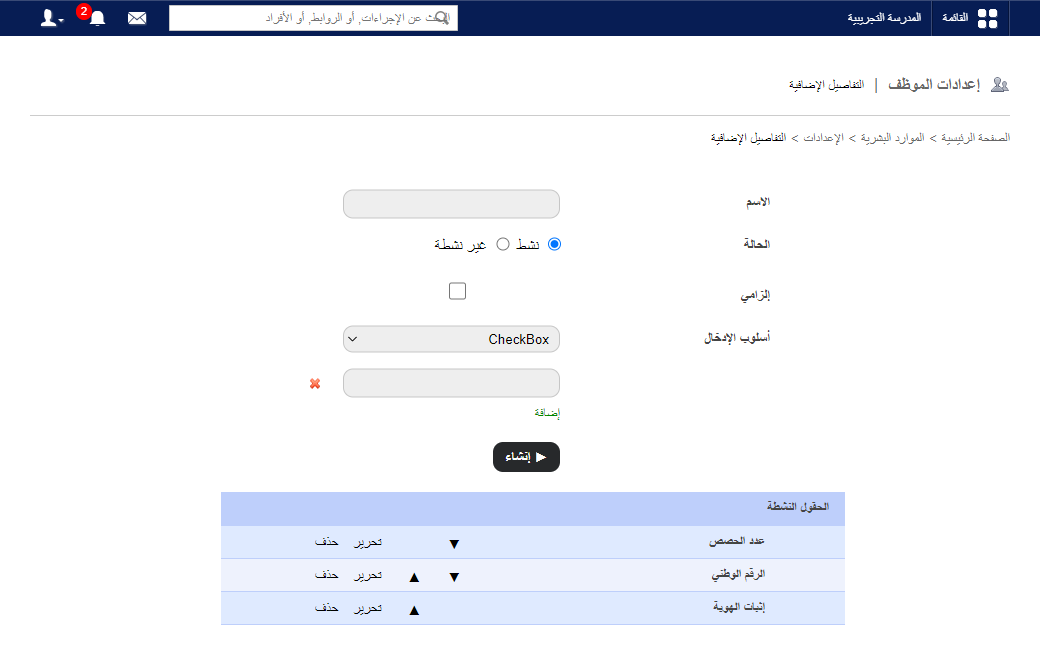This screenshot has width=1040, height=664.
Task: Select the نشط radio button
Action: [554, 244]
